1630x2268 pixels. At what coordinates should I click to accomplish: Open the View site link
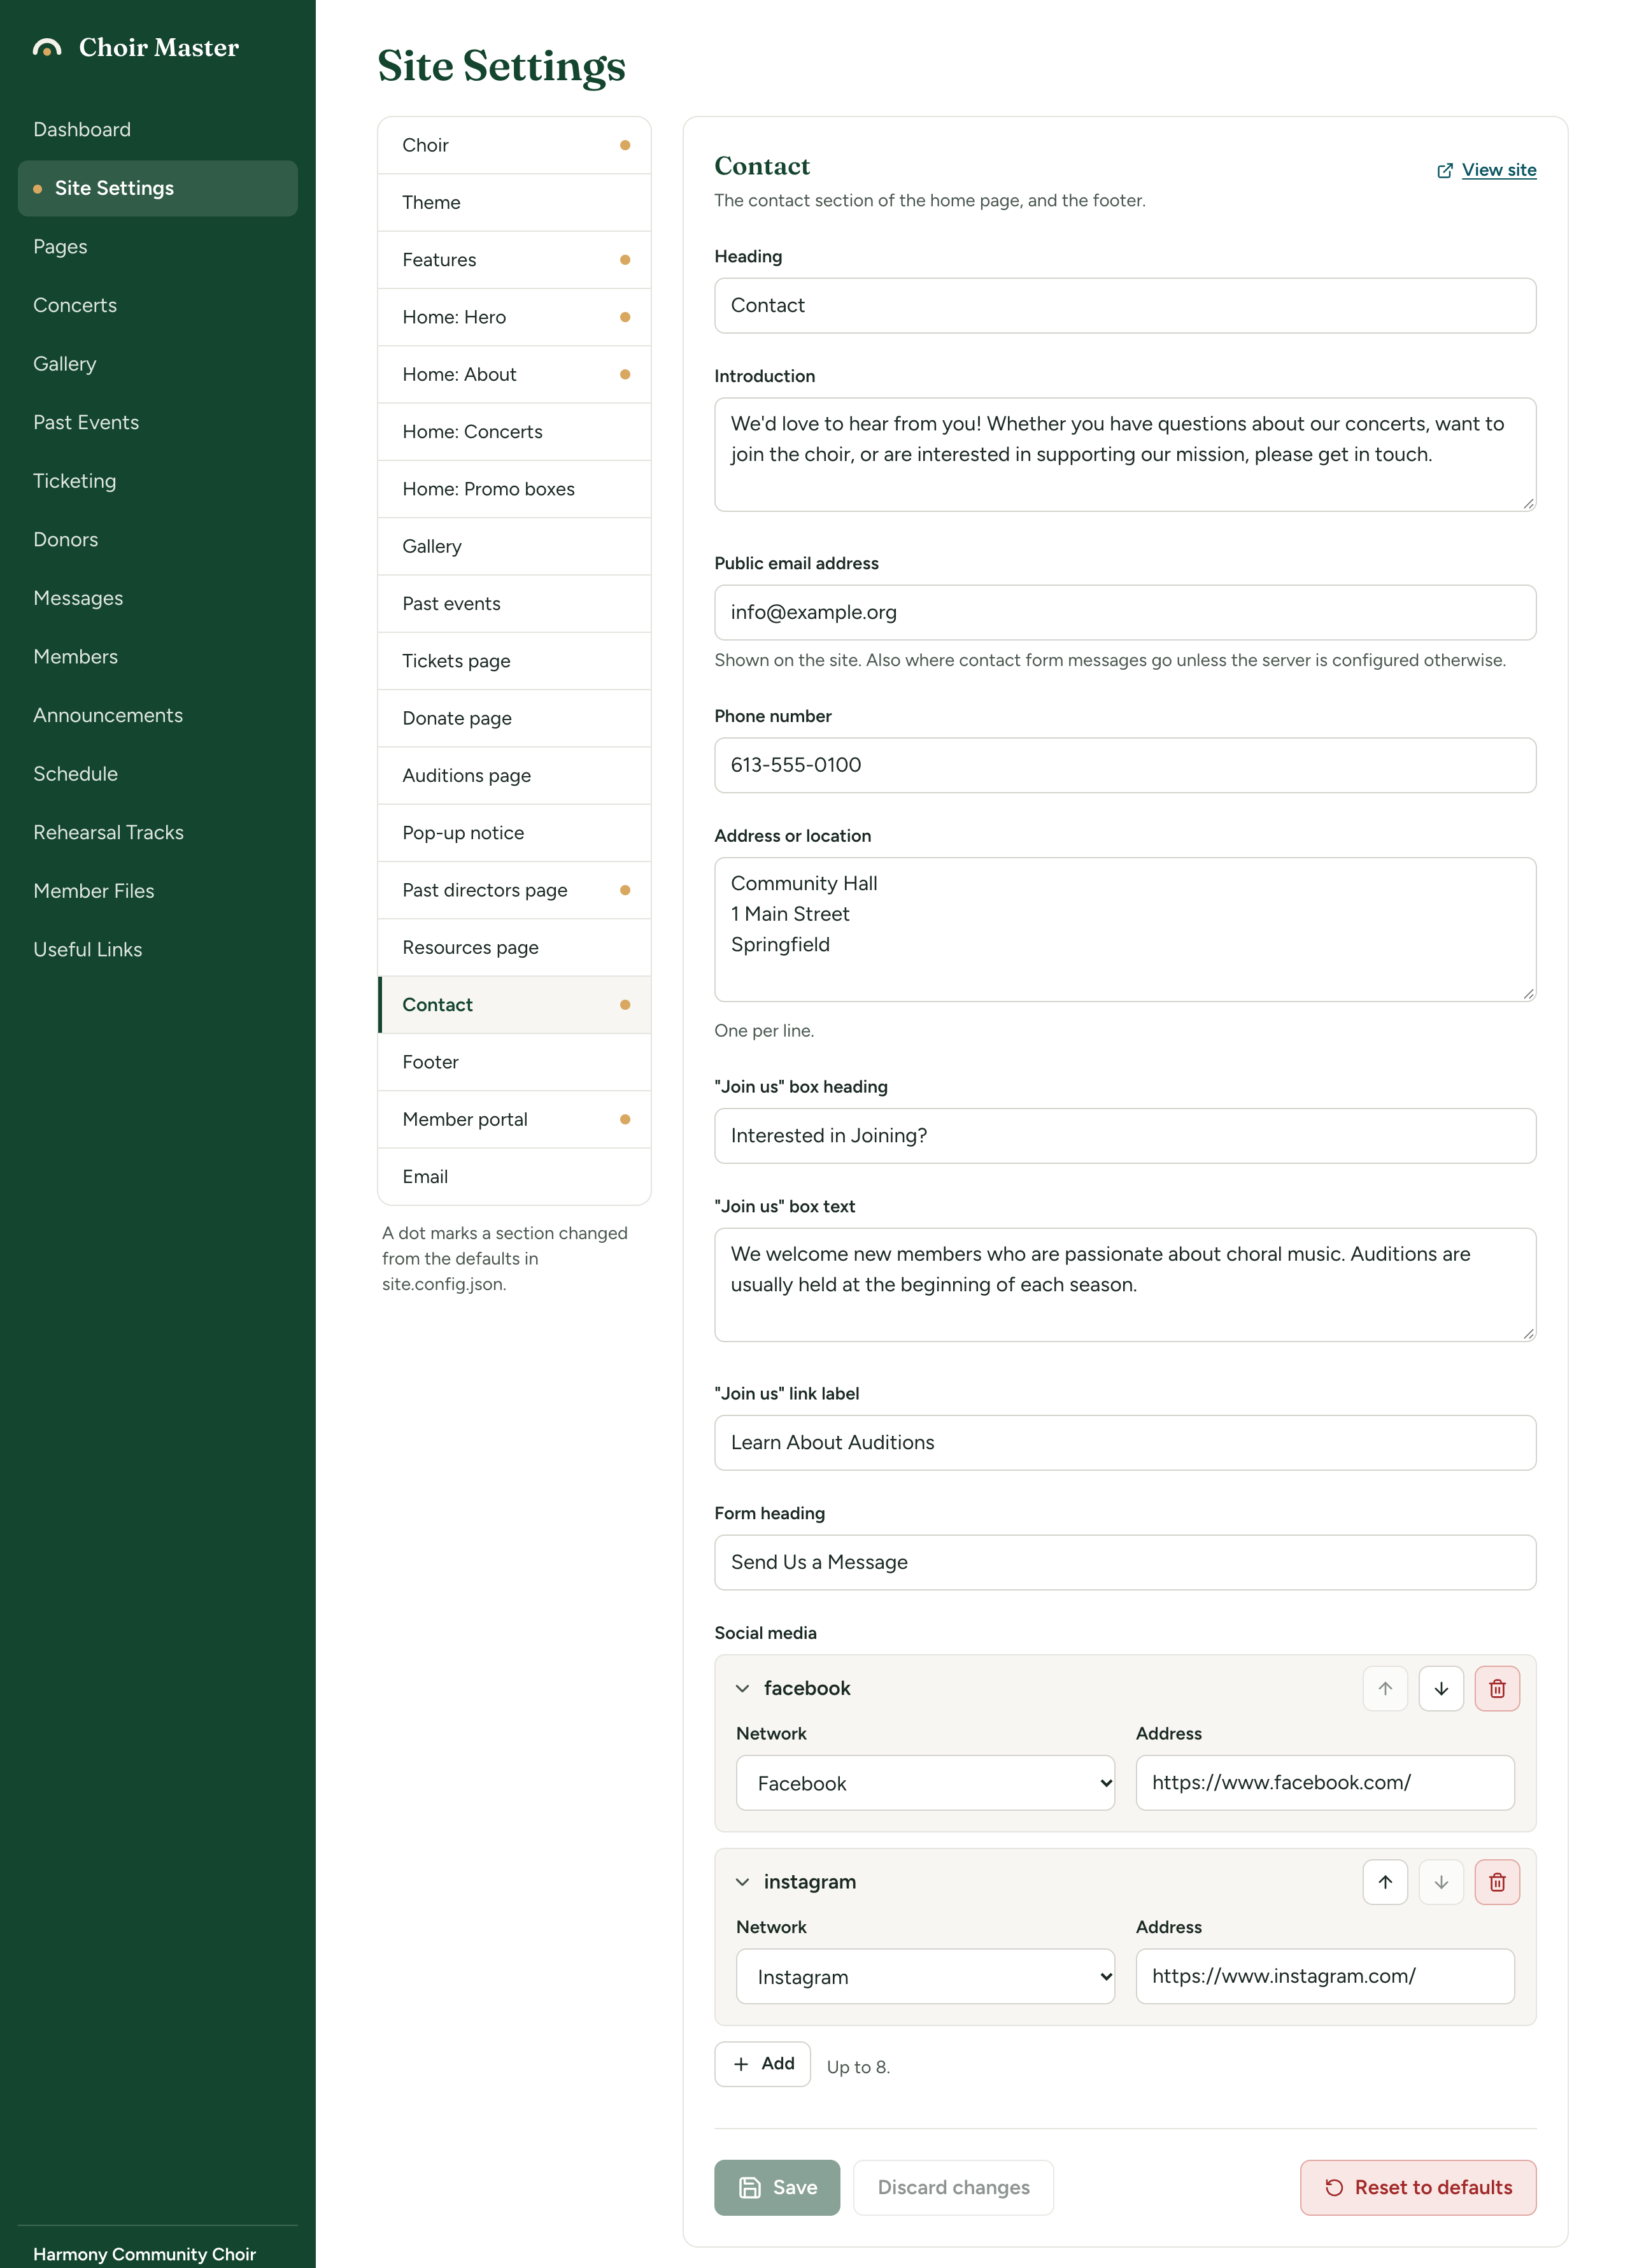click(x=1486, y=170)
